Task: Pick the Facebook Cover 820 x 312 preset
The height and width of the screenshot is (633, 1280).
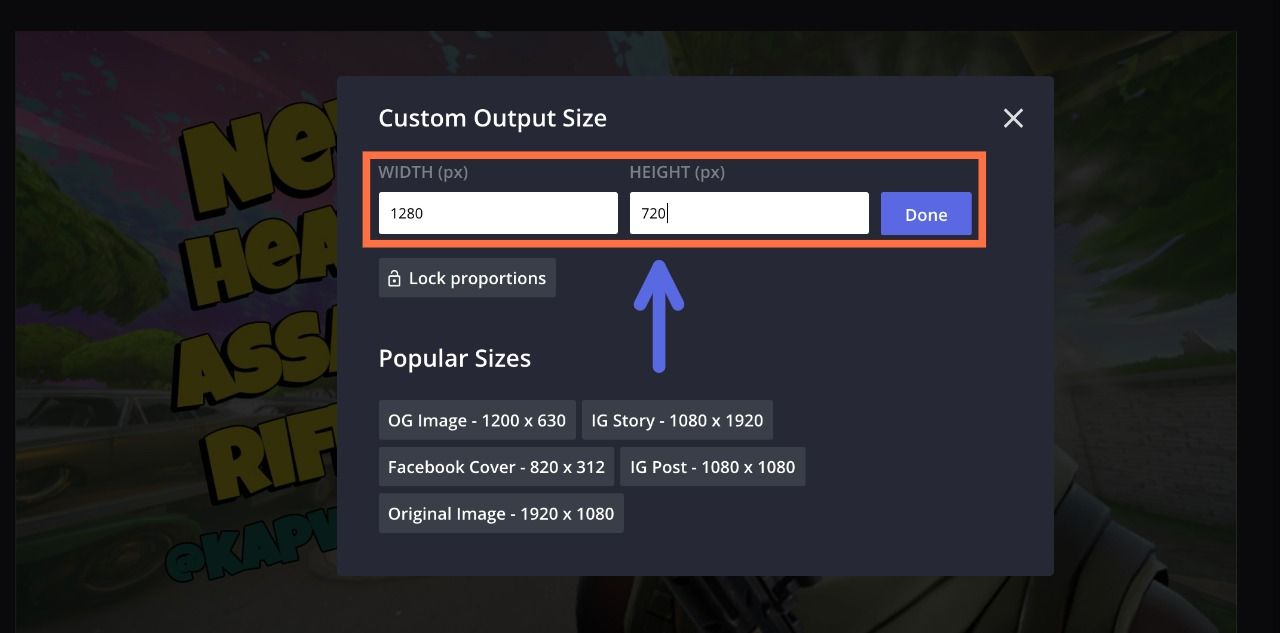Action: click(496, 467)
